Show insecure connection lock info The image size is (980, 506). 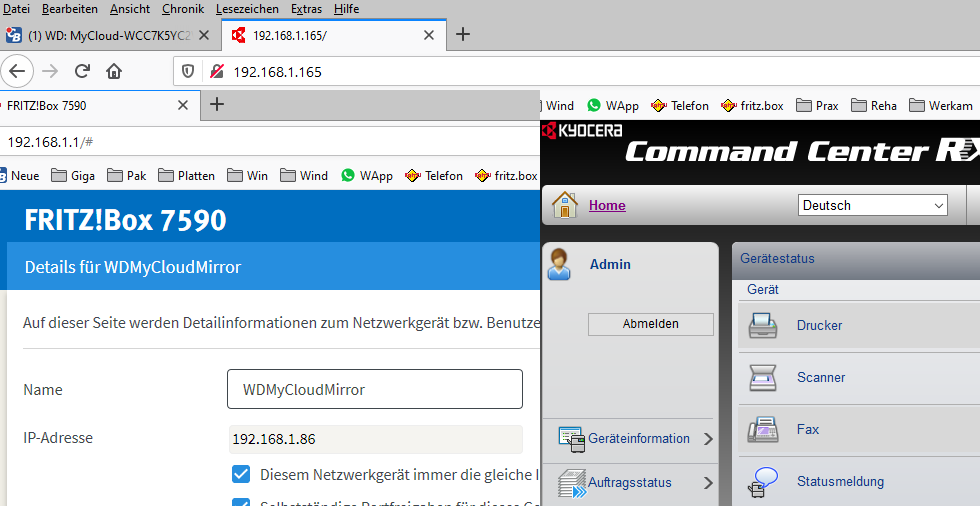pyautogui.click(x=216, y=72)
